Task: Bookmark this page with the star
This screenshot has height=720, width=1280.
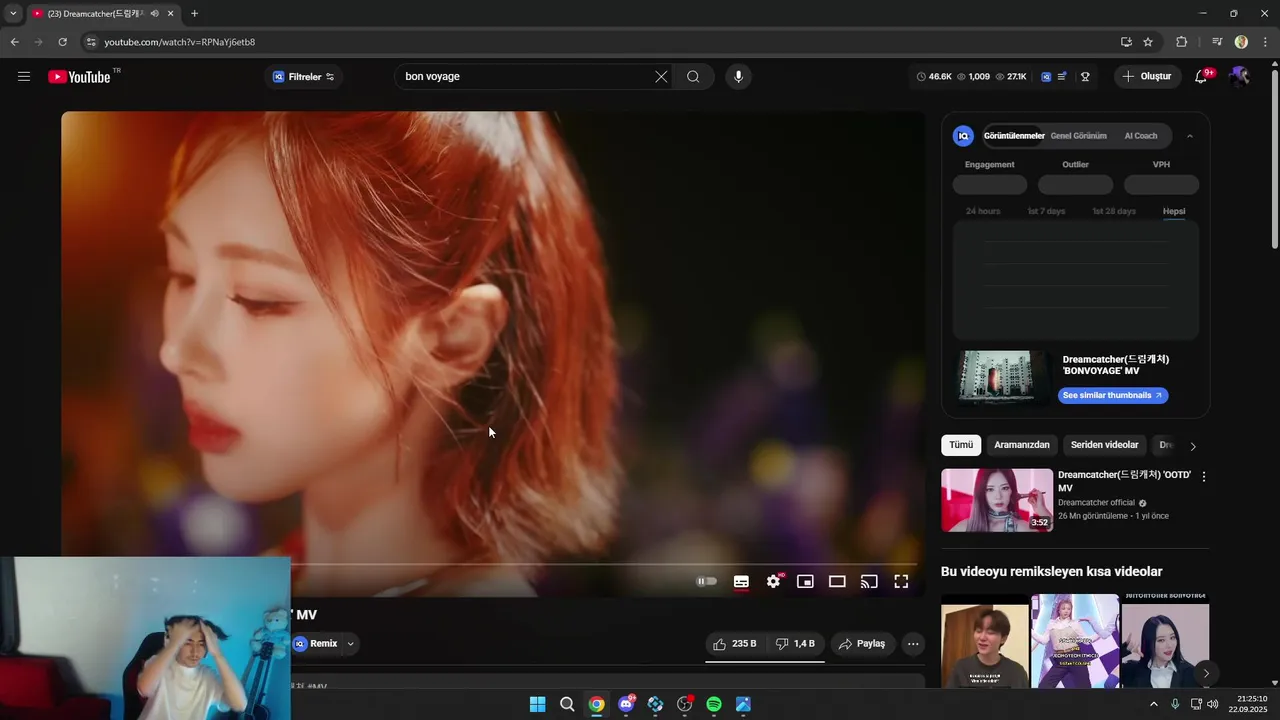Action: coord(1148,42)
